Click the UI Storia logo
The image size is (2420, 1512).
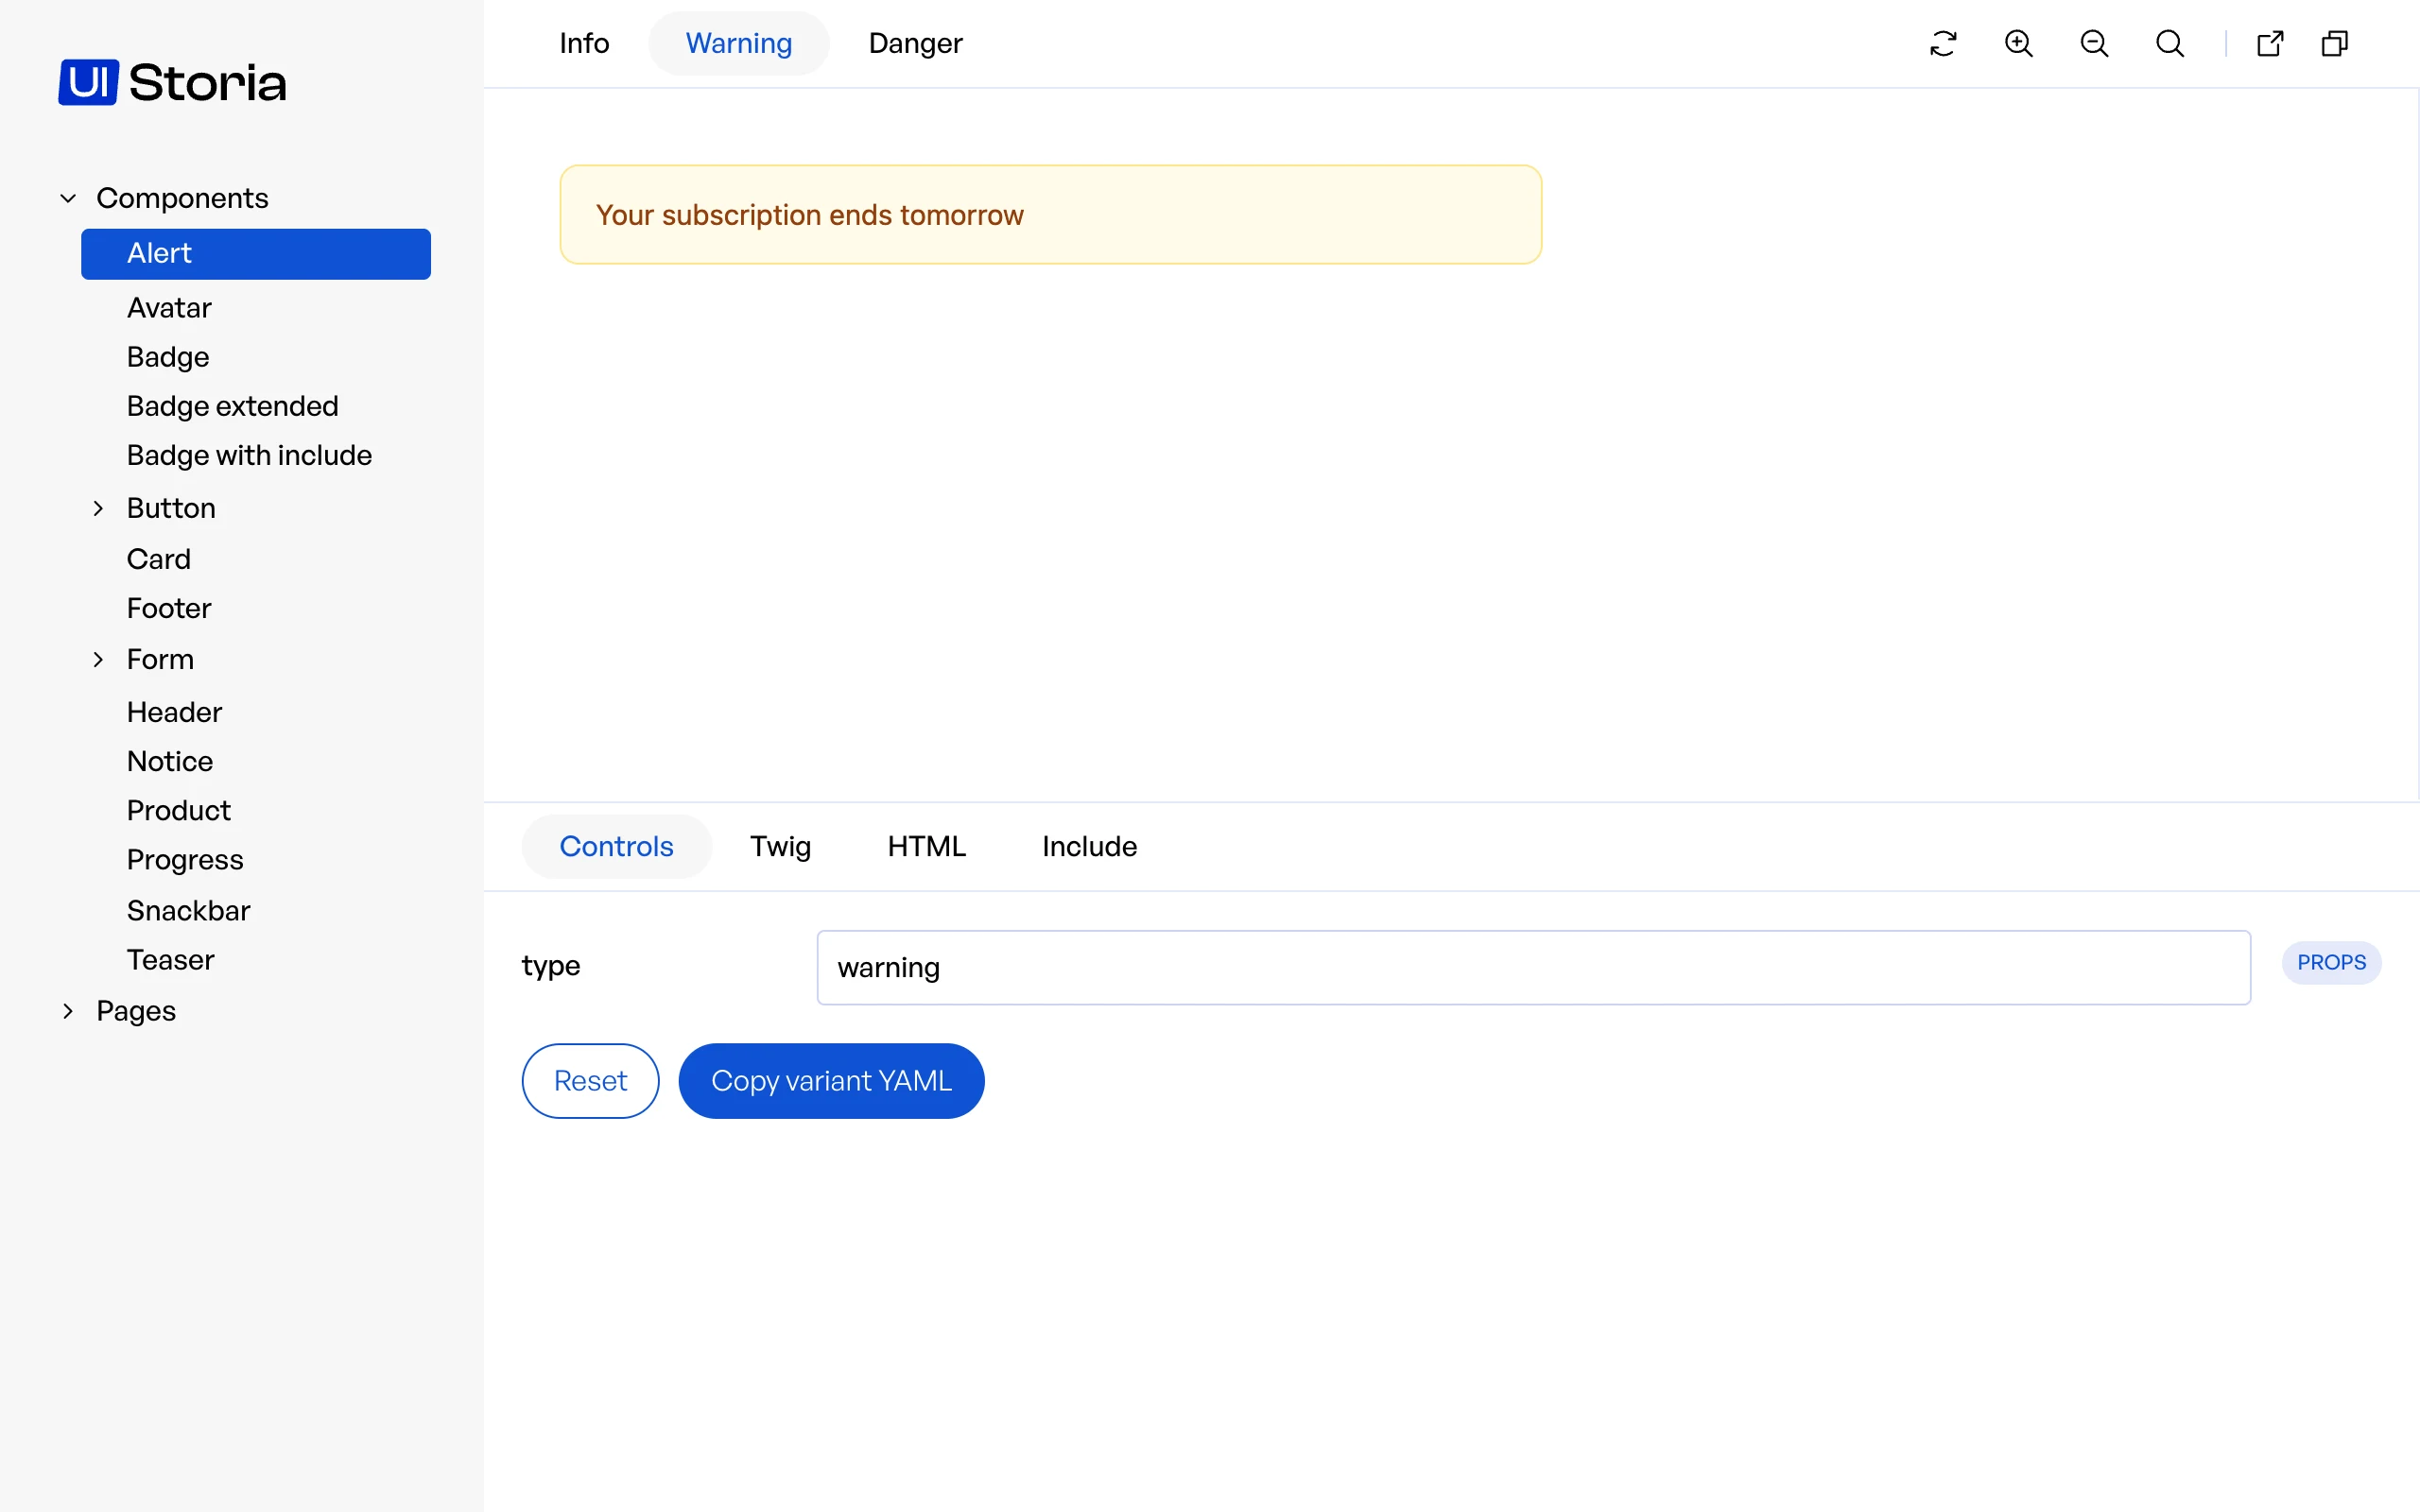tap(172, 82)
